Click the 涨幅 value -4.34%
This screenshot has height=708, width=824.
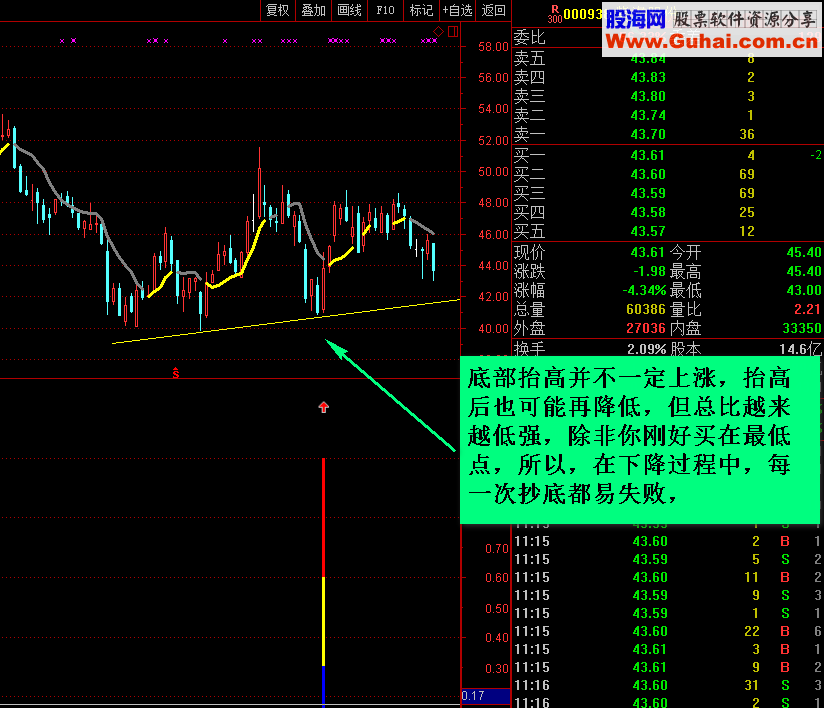(x=644, y=290)
